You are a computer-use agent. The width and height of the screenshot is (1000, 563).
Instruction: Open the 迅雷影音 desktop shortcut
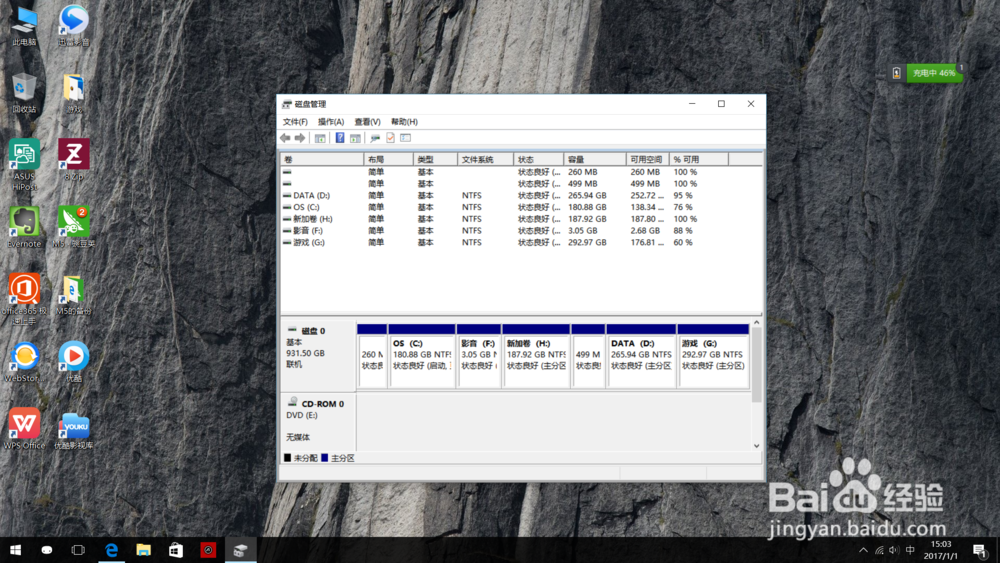tap(73, 26)
